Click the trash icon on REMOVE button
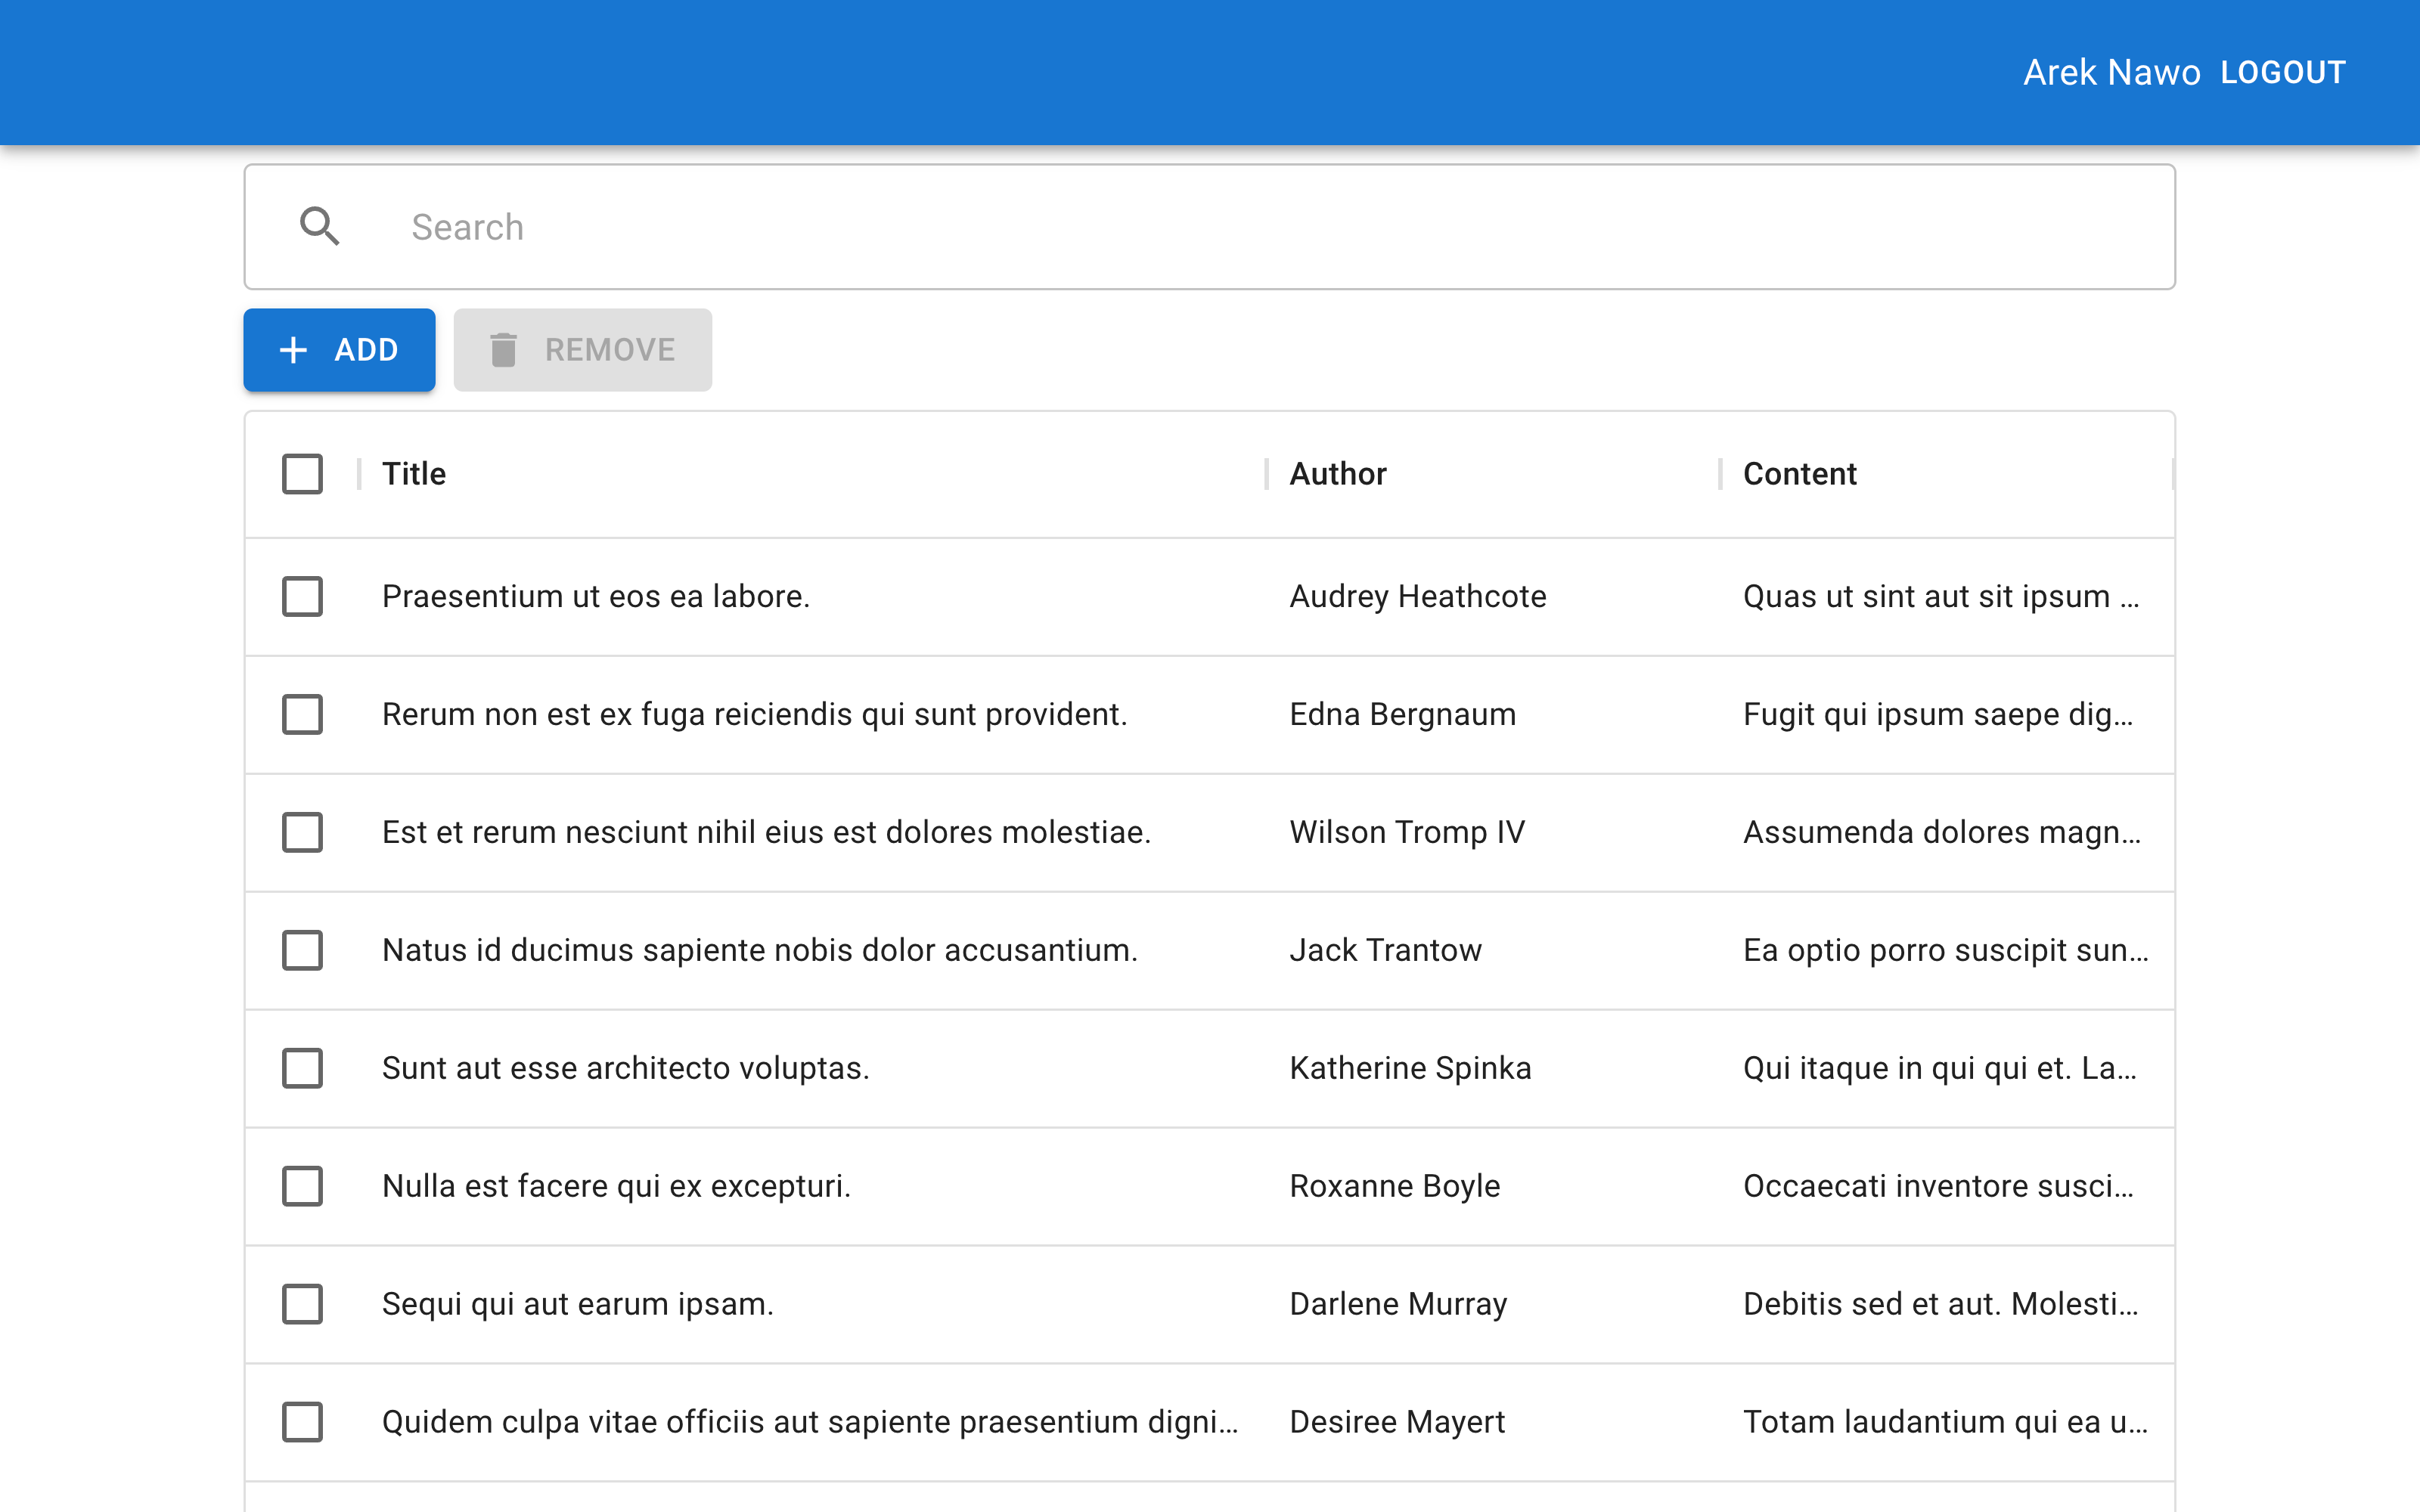Viewport: 2420px width, 1512px height. point(503,350)
